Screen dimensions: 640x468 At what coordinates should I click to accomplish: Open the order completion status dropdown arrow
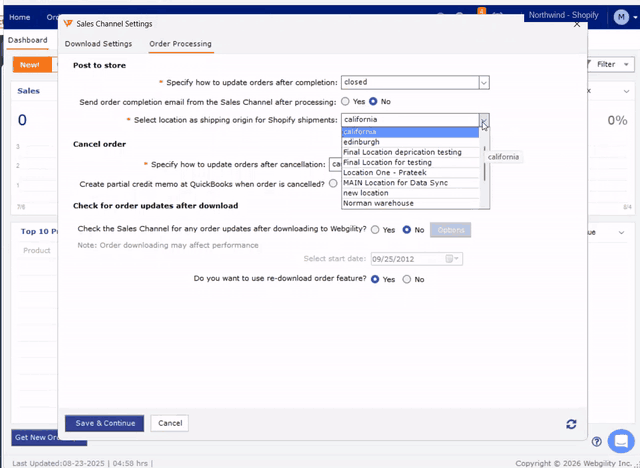coord(484,82)
